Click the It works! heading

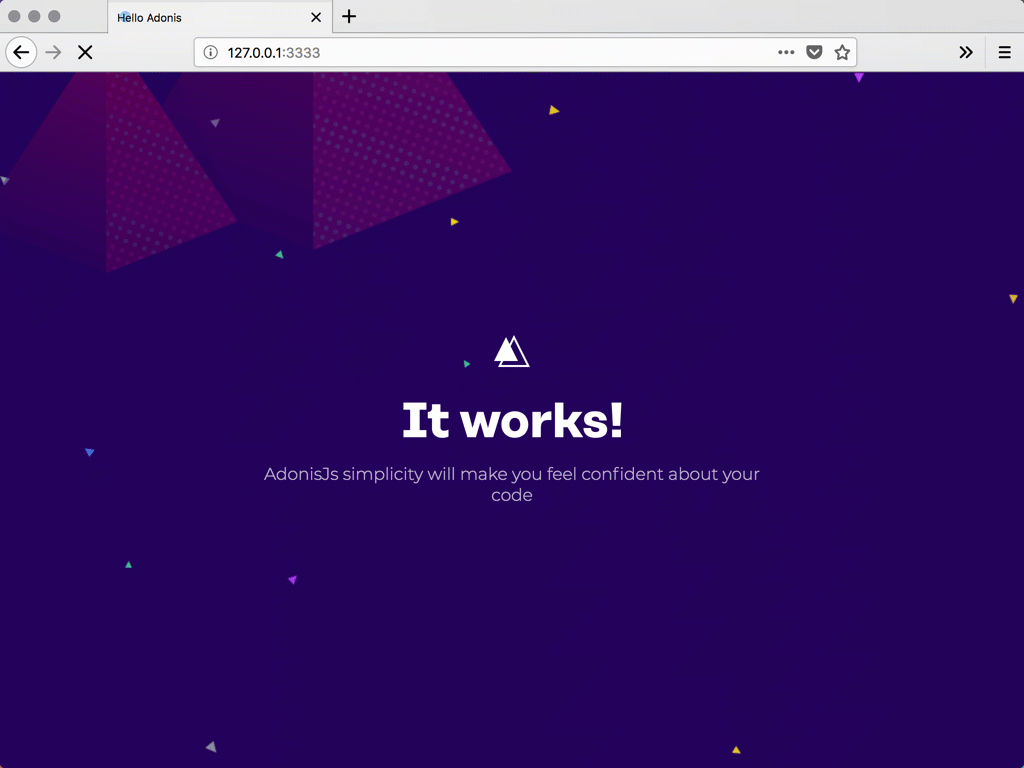(x=512, y=421)
